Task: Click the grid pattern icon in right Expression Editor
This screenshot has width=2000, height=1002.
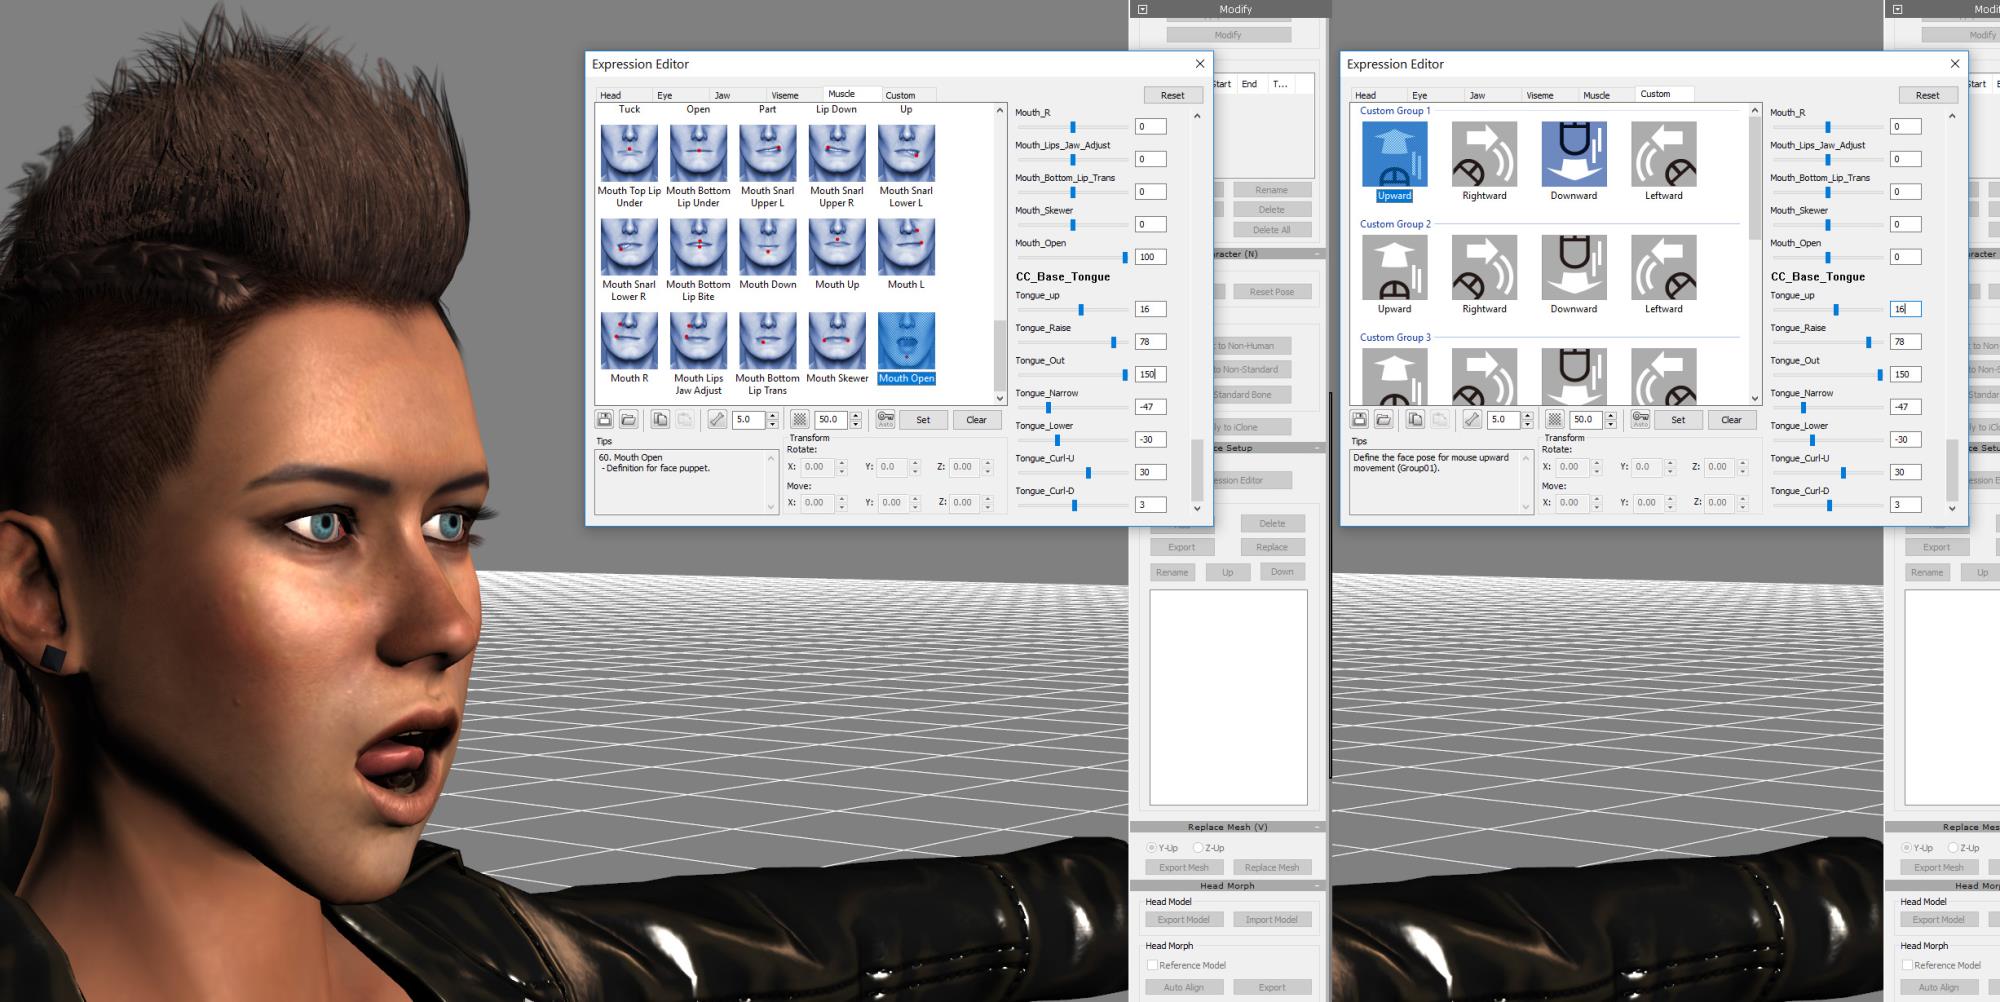Action: pos(1555,420)
